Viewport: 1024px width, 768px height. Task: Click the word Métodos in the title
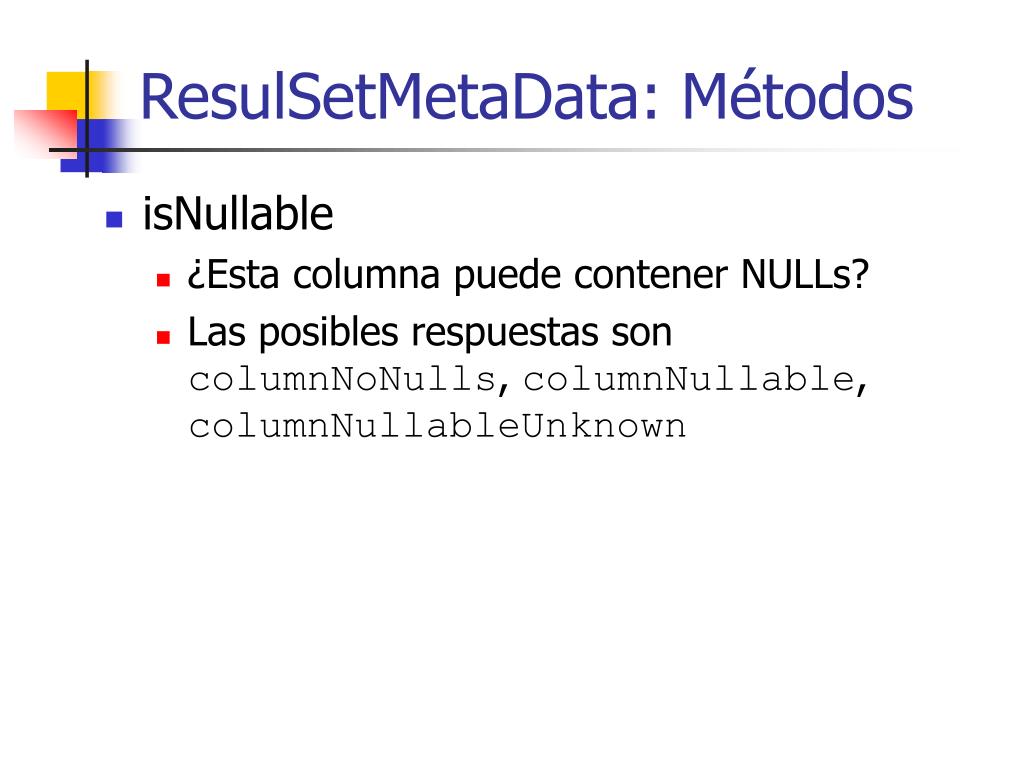point(797,96)
